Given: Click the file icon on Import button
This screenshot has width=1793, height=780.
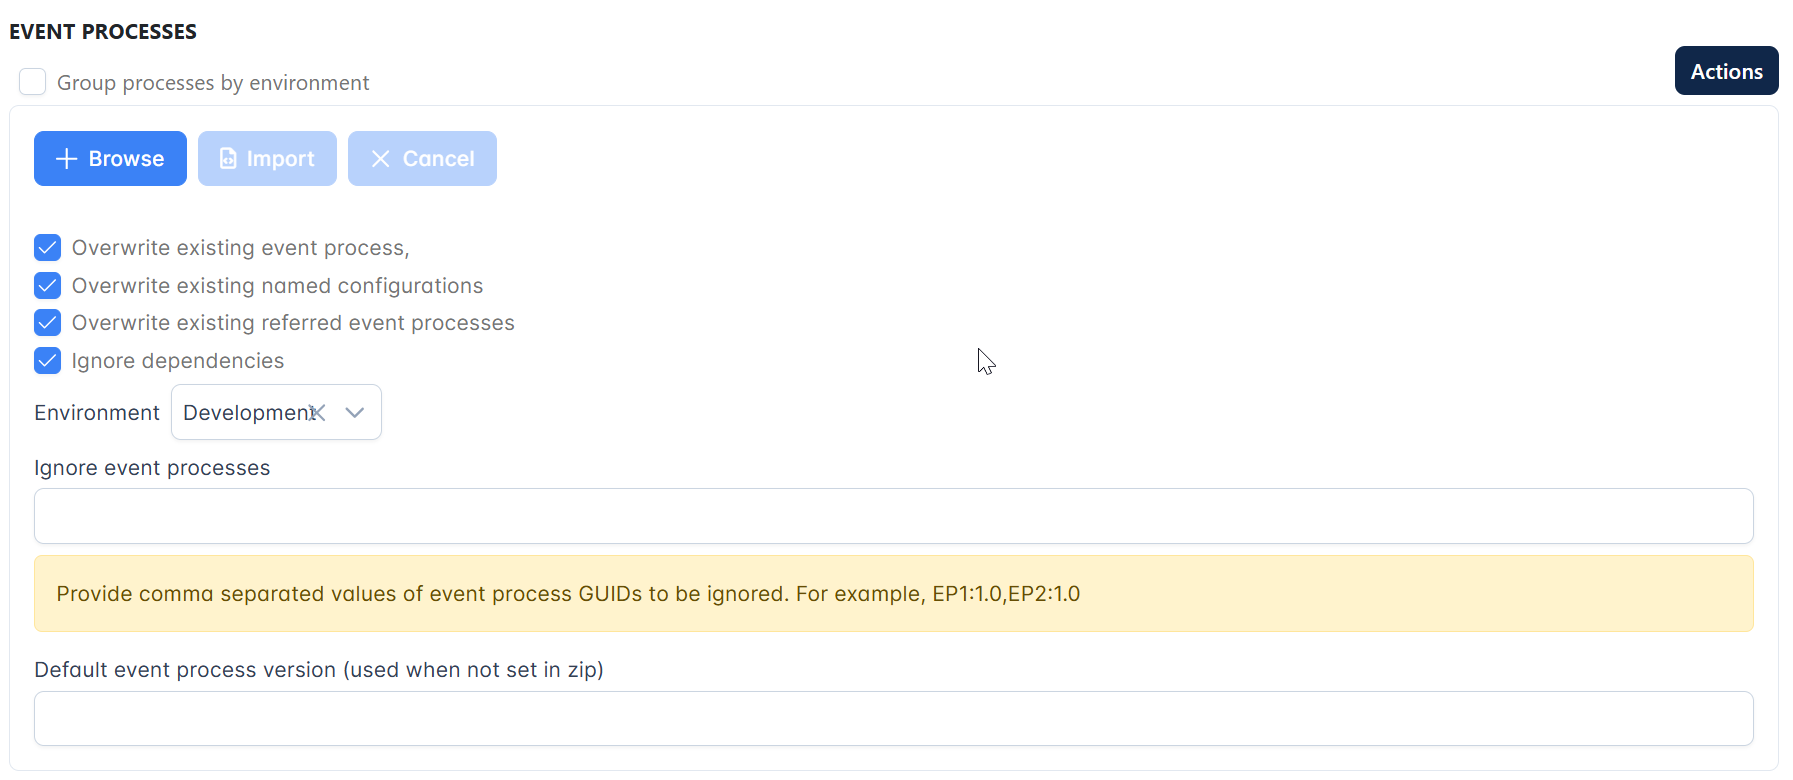Looking at the screenshot, I should (228, 159).
